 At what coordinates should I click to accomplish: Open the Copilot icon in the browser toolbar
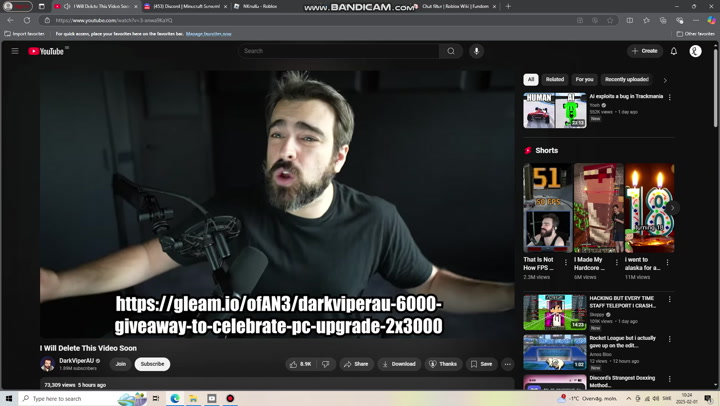711,20
